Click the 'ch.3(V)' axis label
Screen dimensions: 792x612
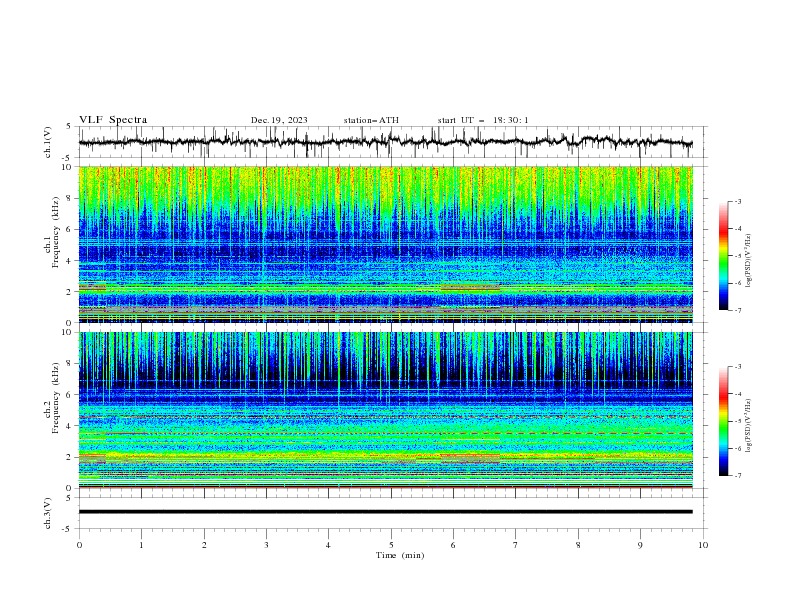pyautogui.click(x=48, y=513)
